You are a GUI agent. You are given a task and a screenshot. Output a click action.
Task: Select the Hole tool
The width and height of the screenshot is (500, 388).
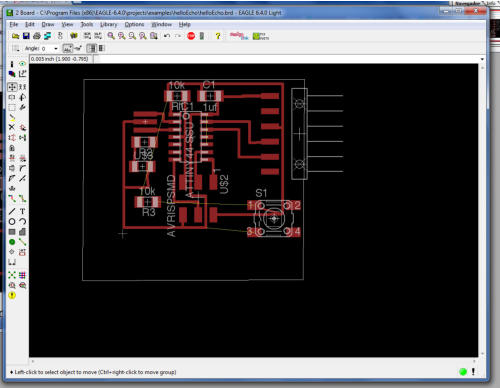(12, 252)
